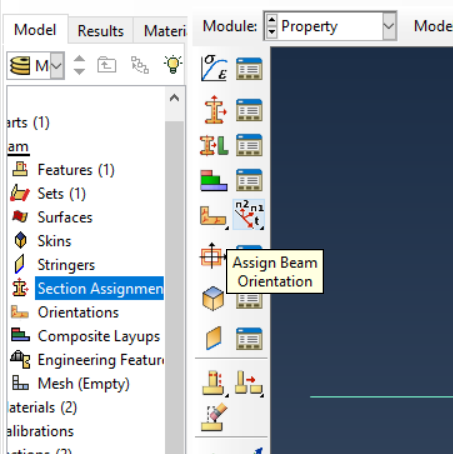
Task: Select Mesh (Empty) in the tree
Action: click(x=83, y=383)
